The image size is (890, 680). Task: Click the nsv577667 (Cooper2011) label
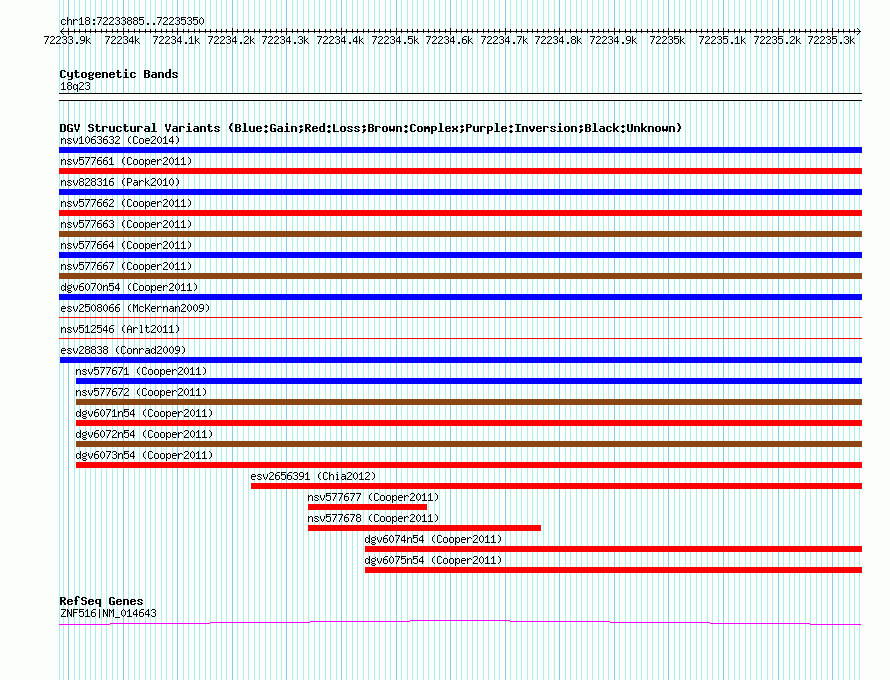point(126,266)
